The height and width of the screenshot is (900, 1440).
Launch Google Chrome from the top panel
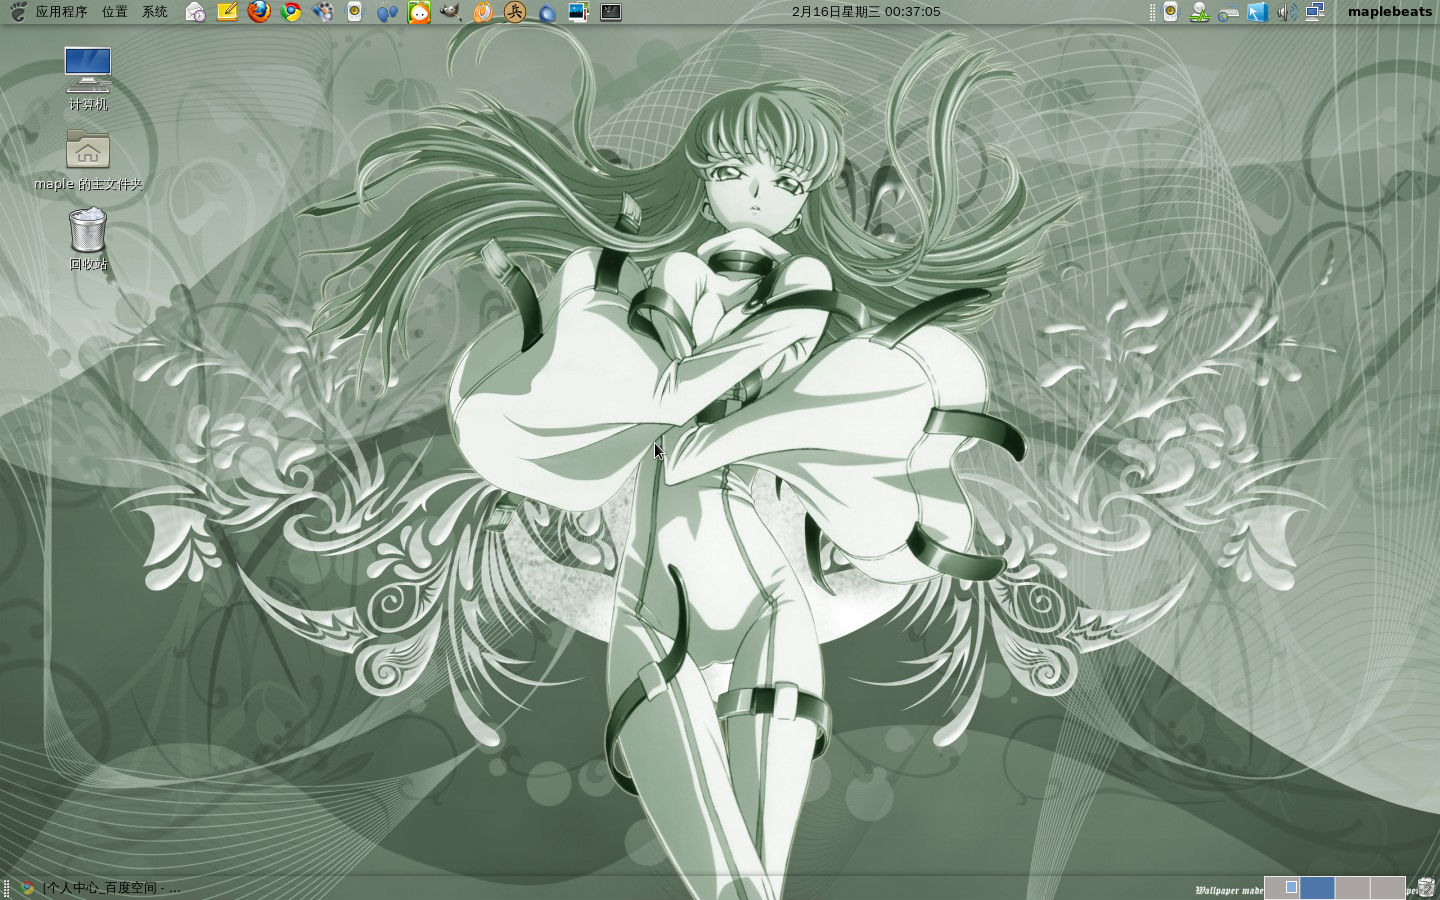click(x=292, y=12)
